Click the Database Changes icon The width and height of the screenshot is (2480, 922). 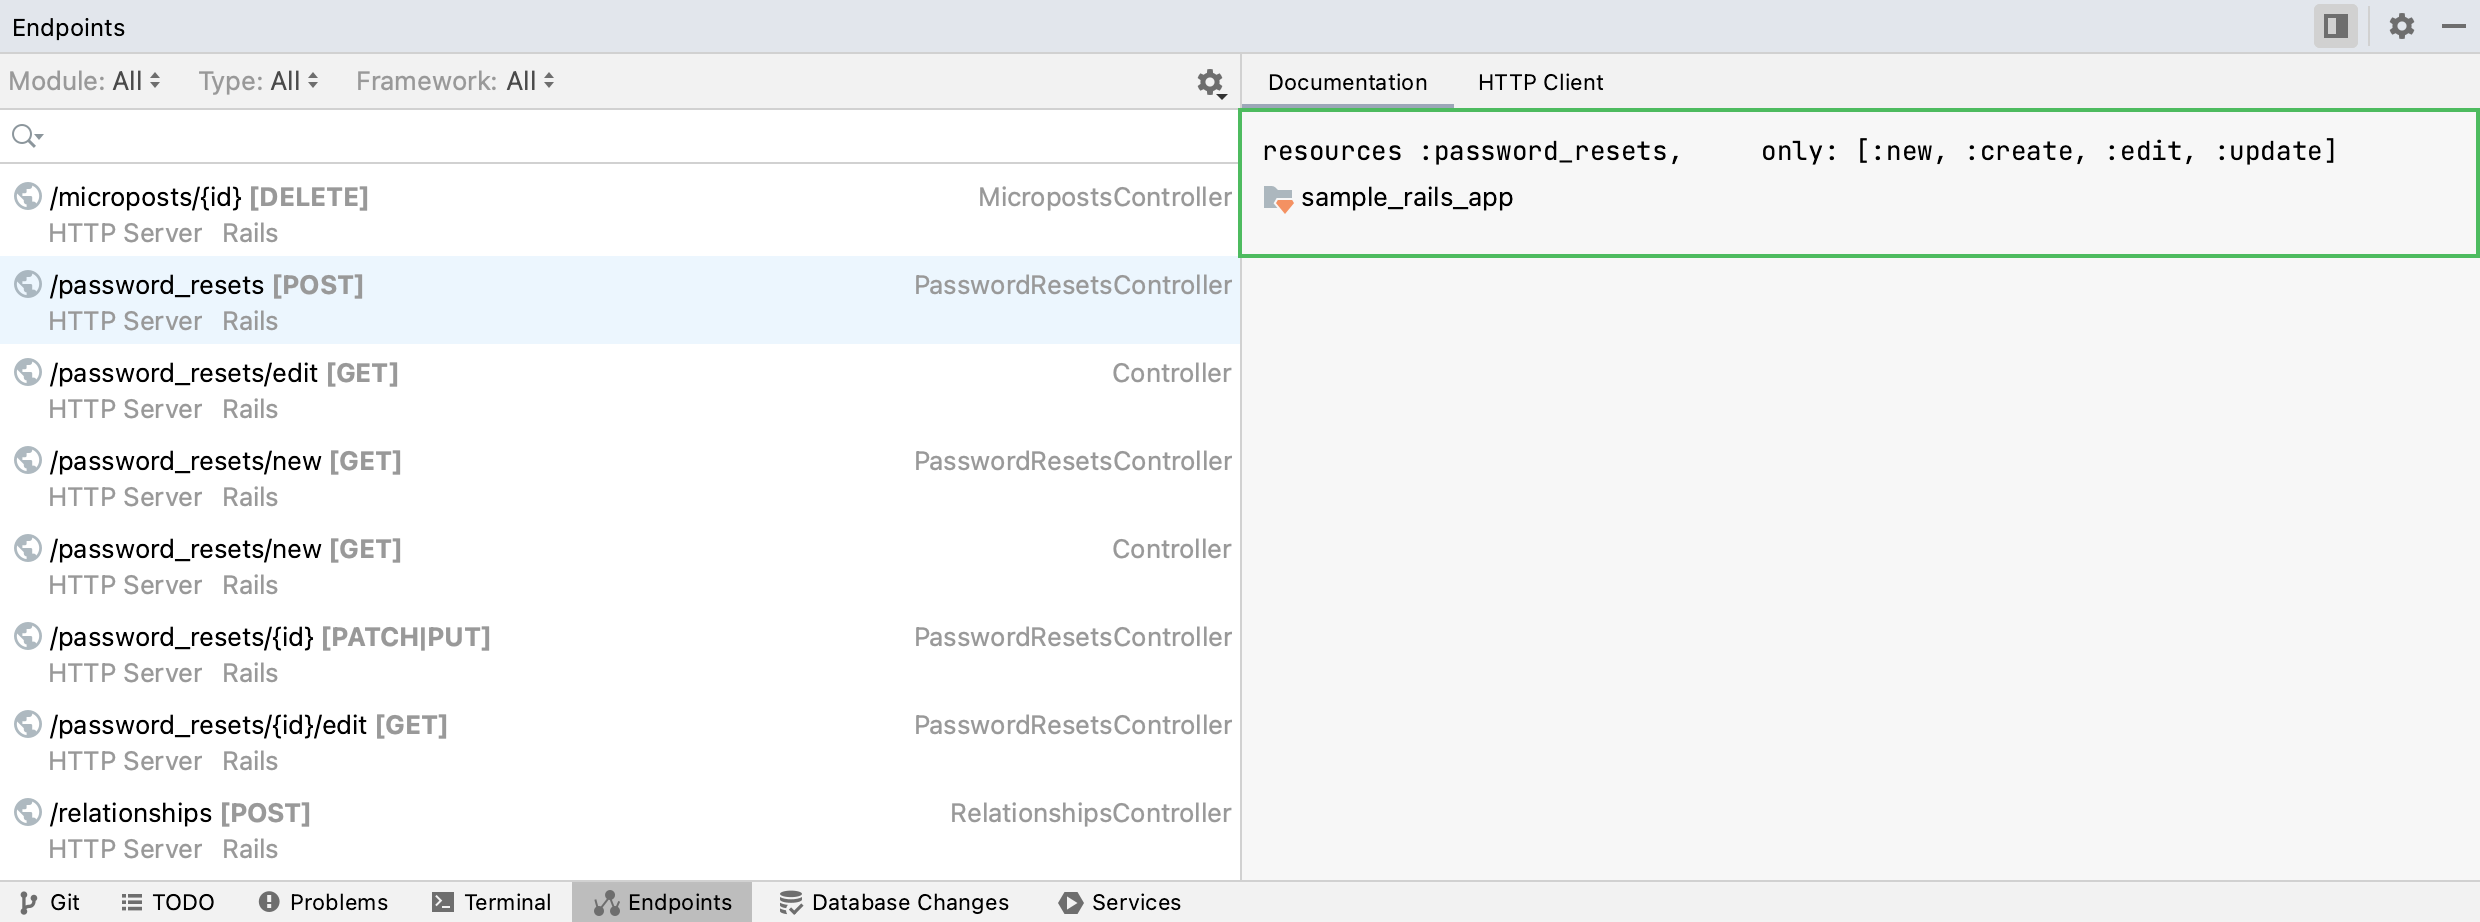(789, 902)
